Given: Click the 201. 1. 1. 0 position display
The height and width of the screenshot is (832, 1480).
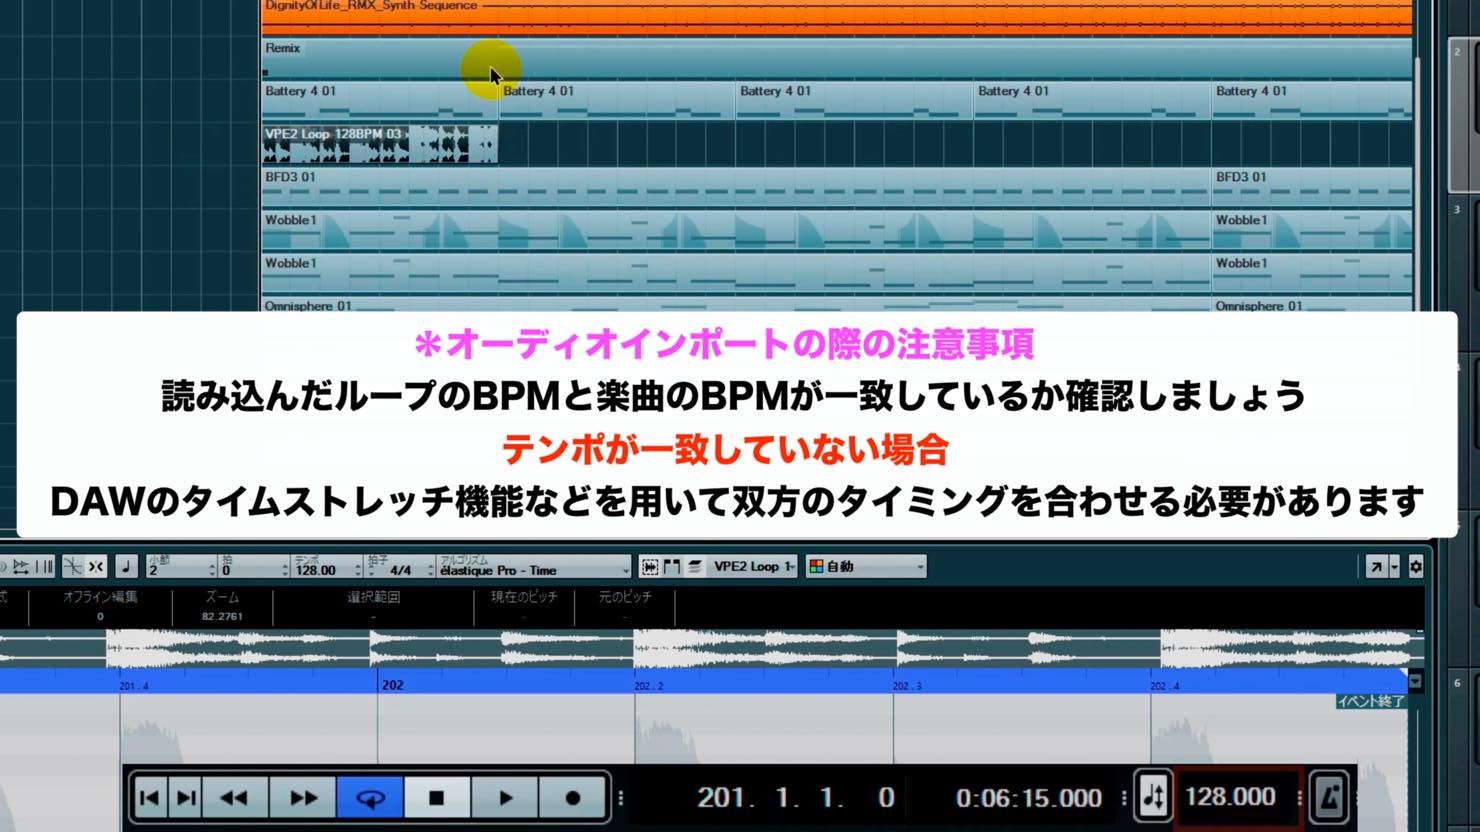Looking at the screenshot, I should (796, 798).
